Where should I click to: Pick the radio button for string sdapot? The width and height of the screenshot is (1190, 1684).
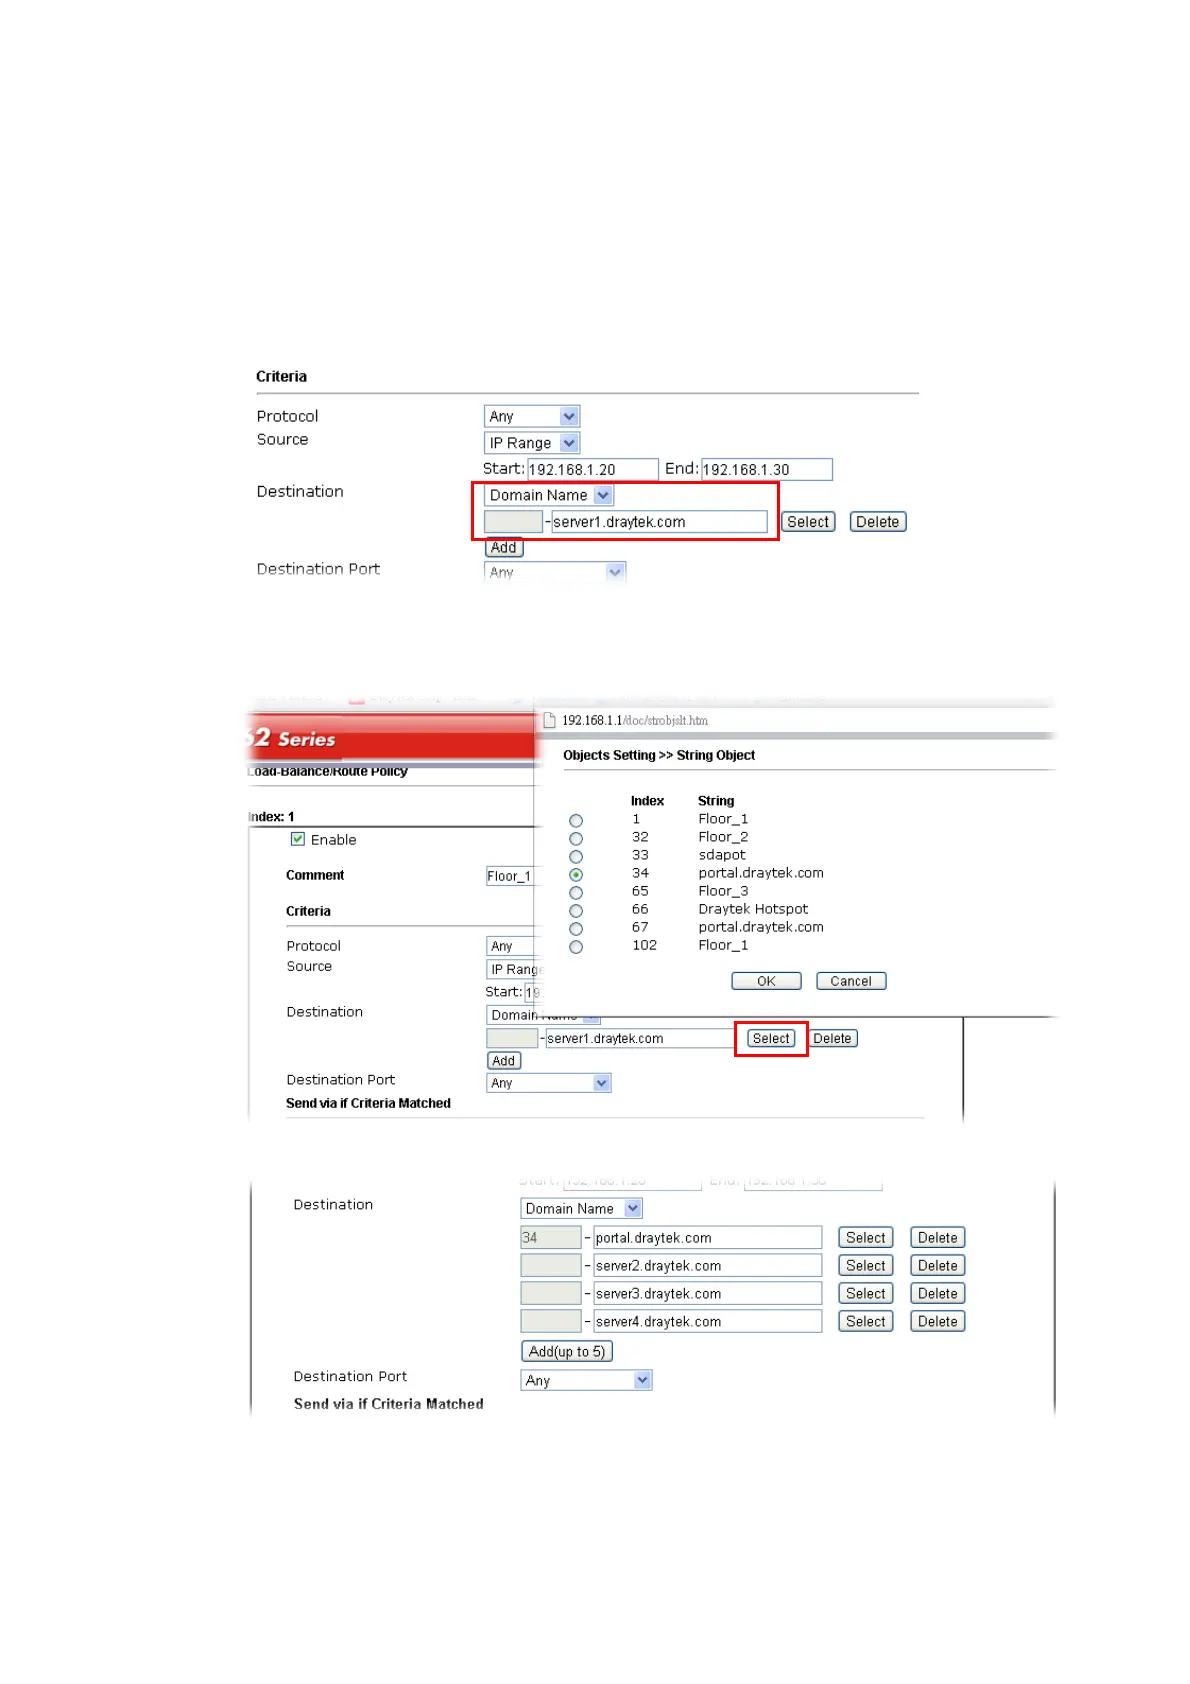[576, 857]
